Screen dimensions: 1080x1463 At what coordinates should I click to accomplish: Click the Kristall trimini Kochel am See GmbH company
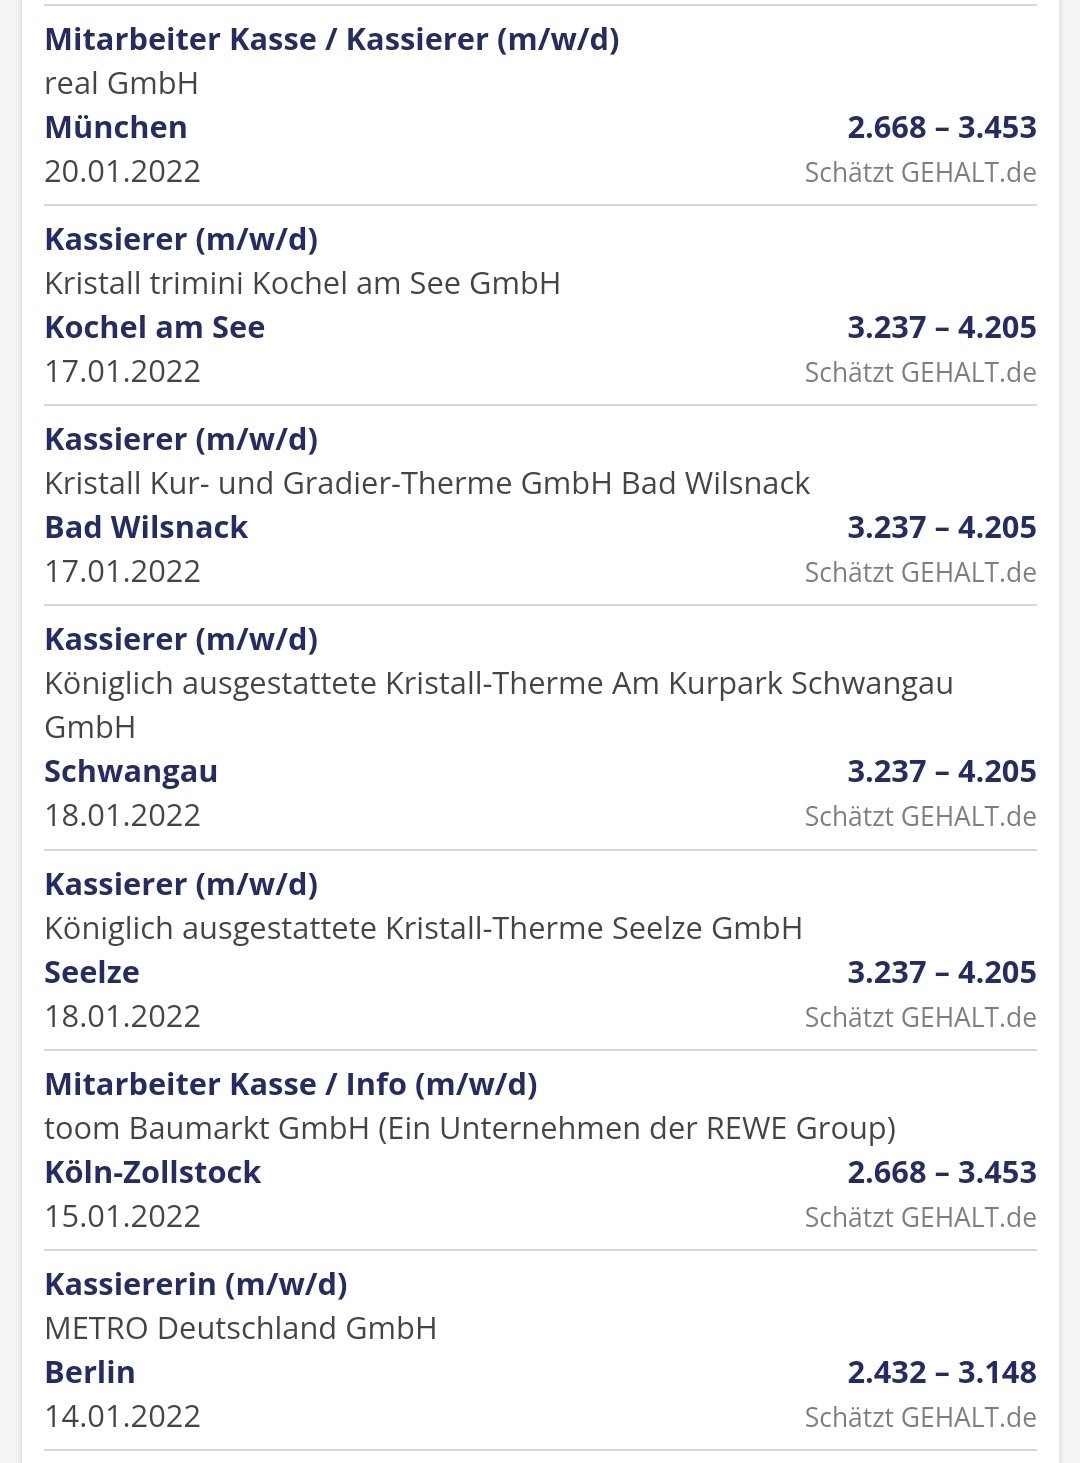pyautogui.click(x=302, y=283)
